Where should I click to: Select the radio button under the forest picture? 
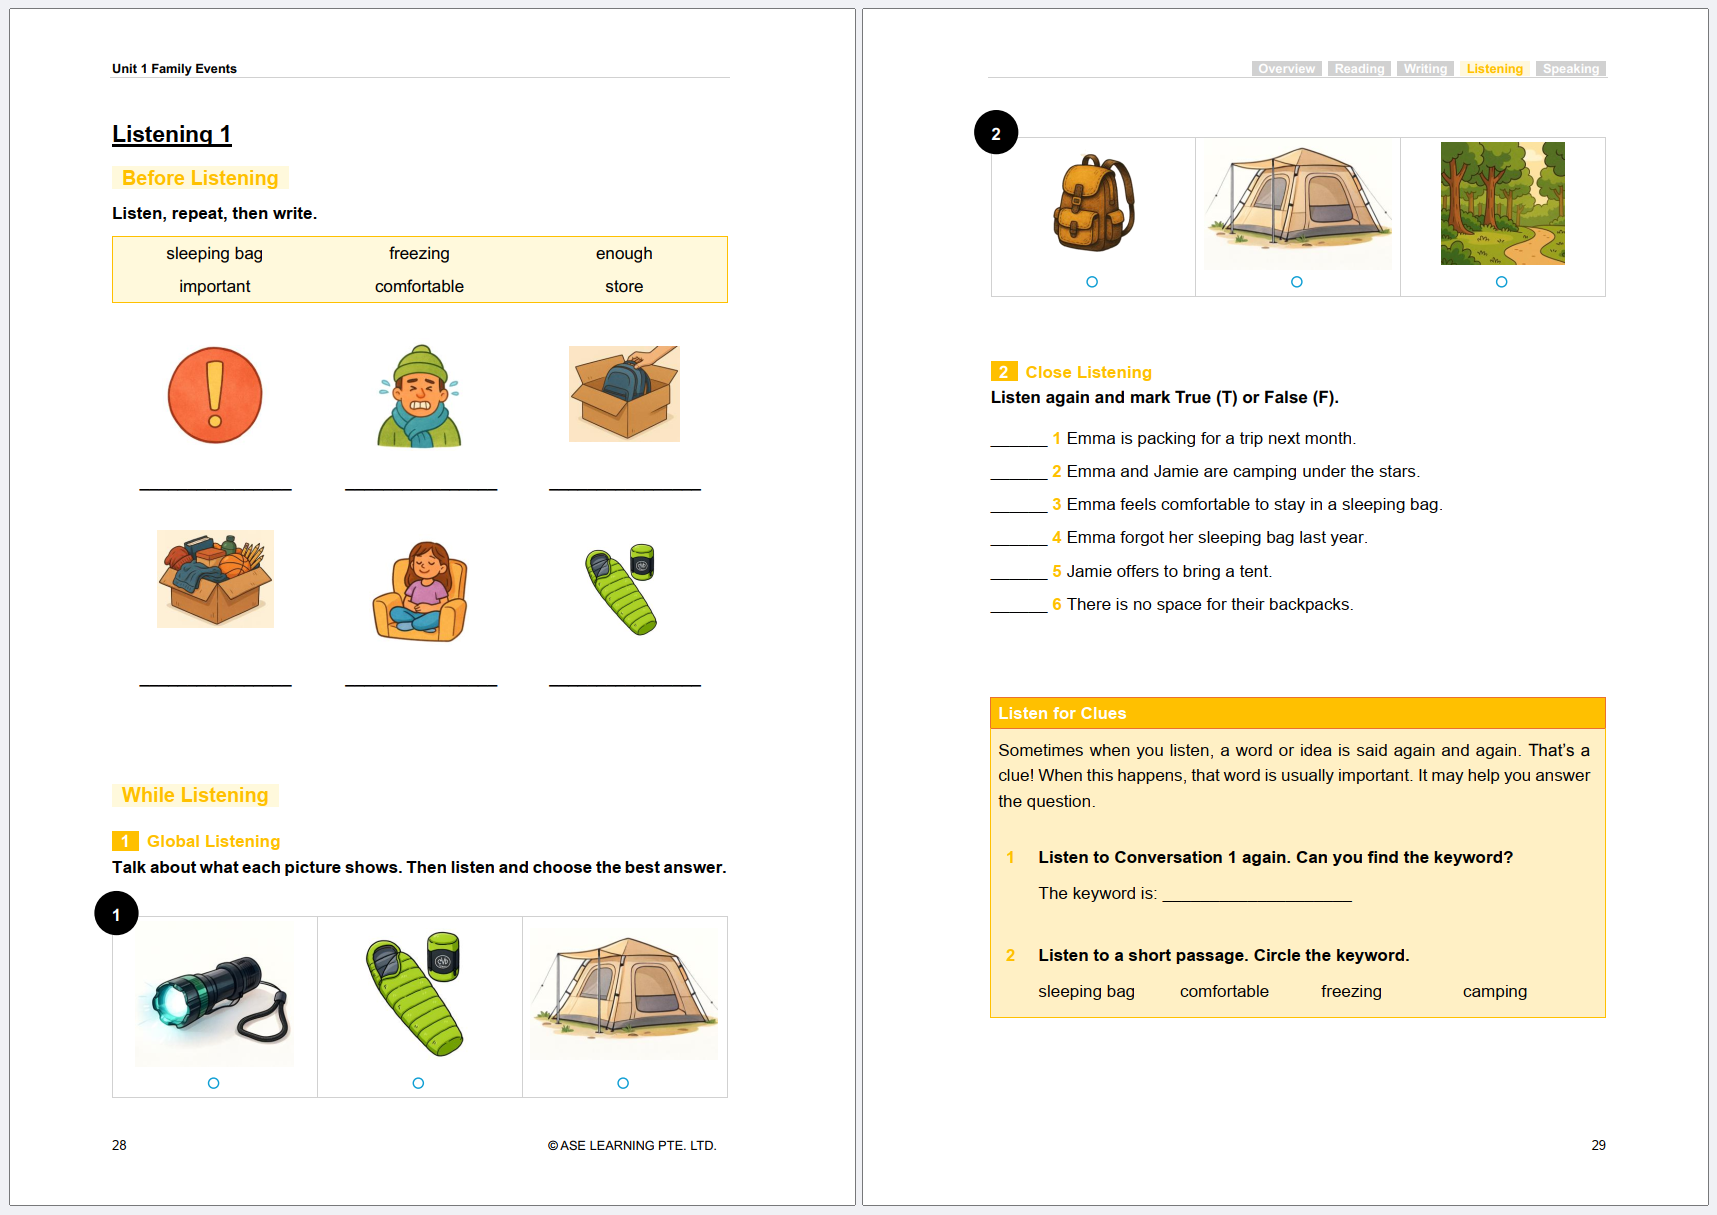[x=1501, y=282]
